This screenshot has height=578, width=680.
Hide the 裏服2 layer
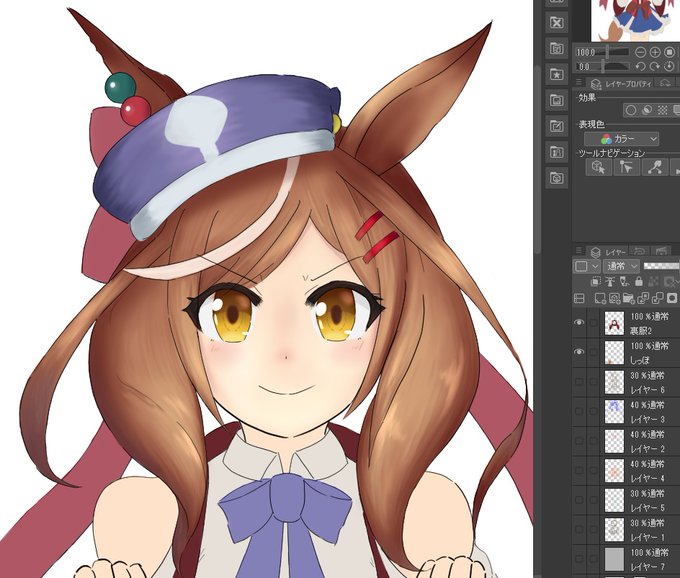[x=579, y=323]
